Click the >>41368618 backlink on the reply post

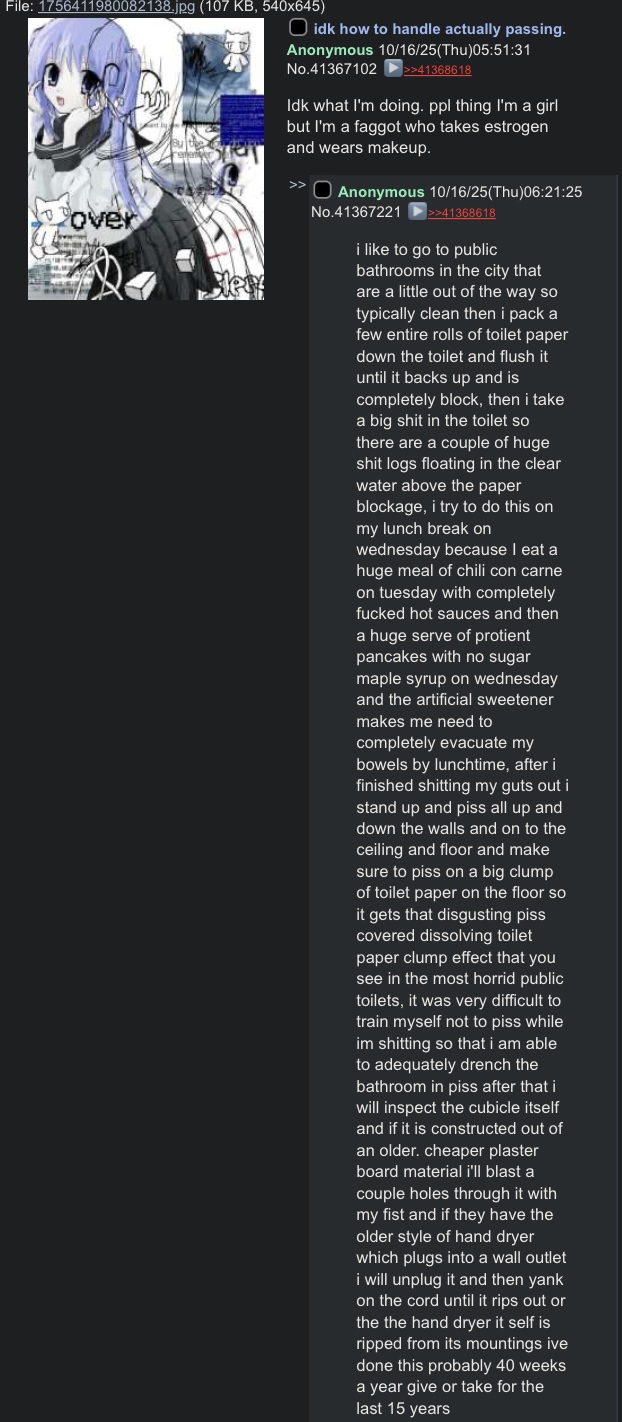coord(462,213)
